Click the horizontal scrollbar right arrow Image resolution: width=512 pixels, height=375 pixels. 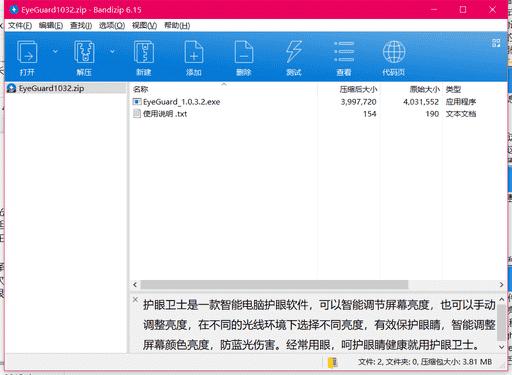coord(501,285)
